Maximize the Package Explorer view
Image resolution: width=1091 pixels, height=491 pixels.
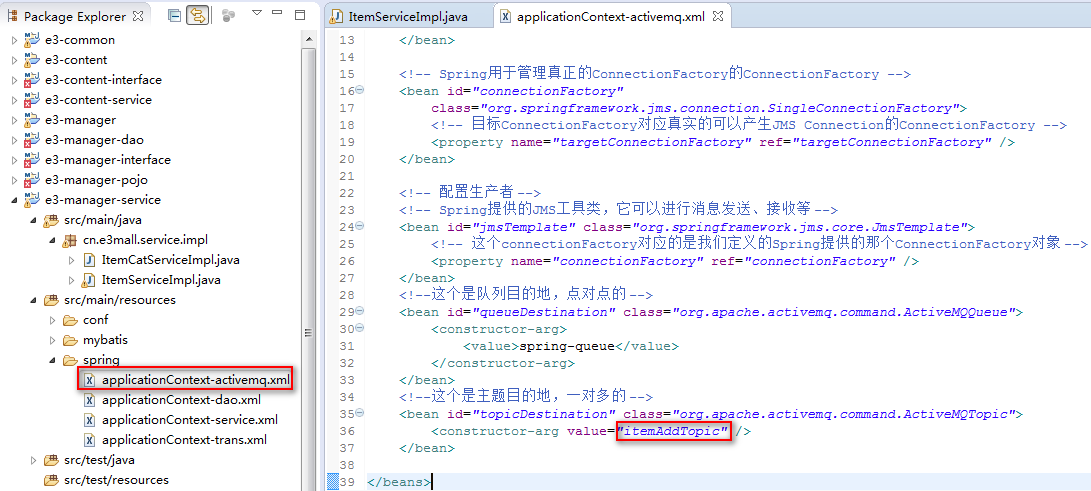click(300, 15)
